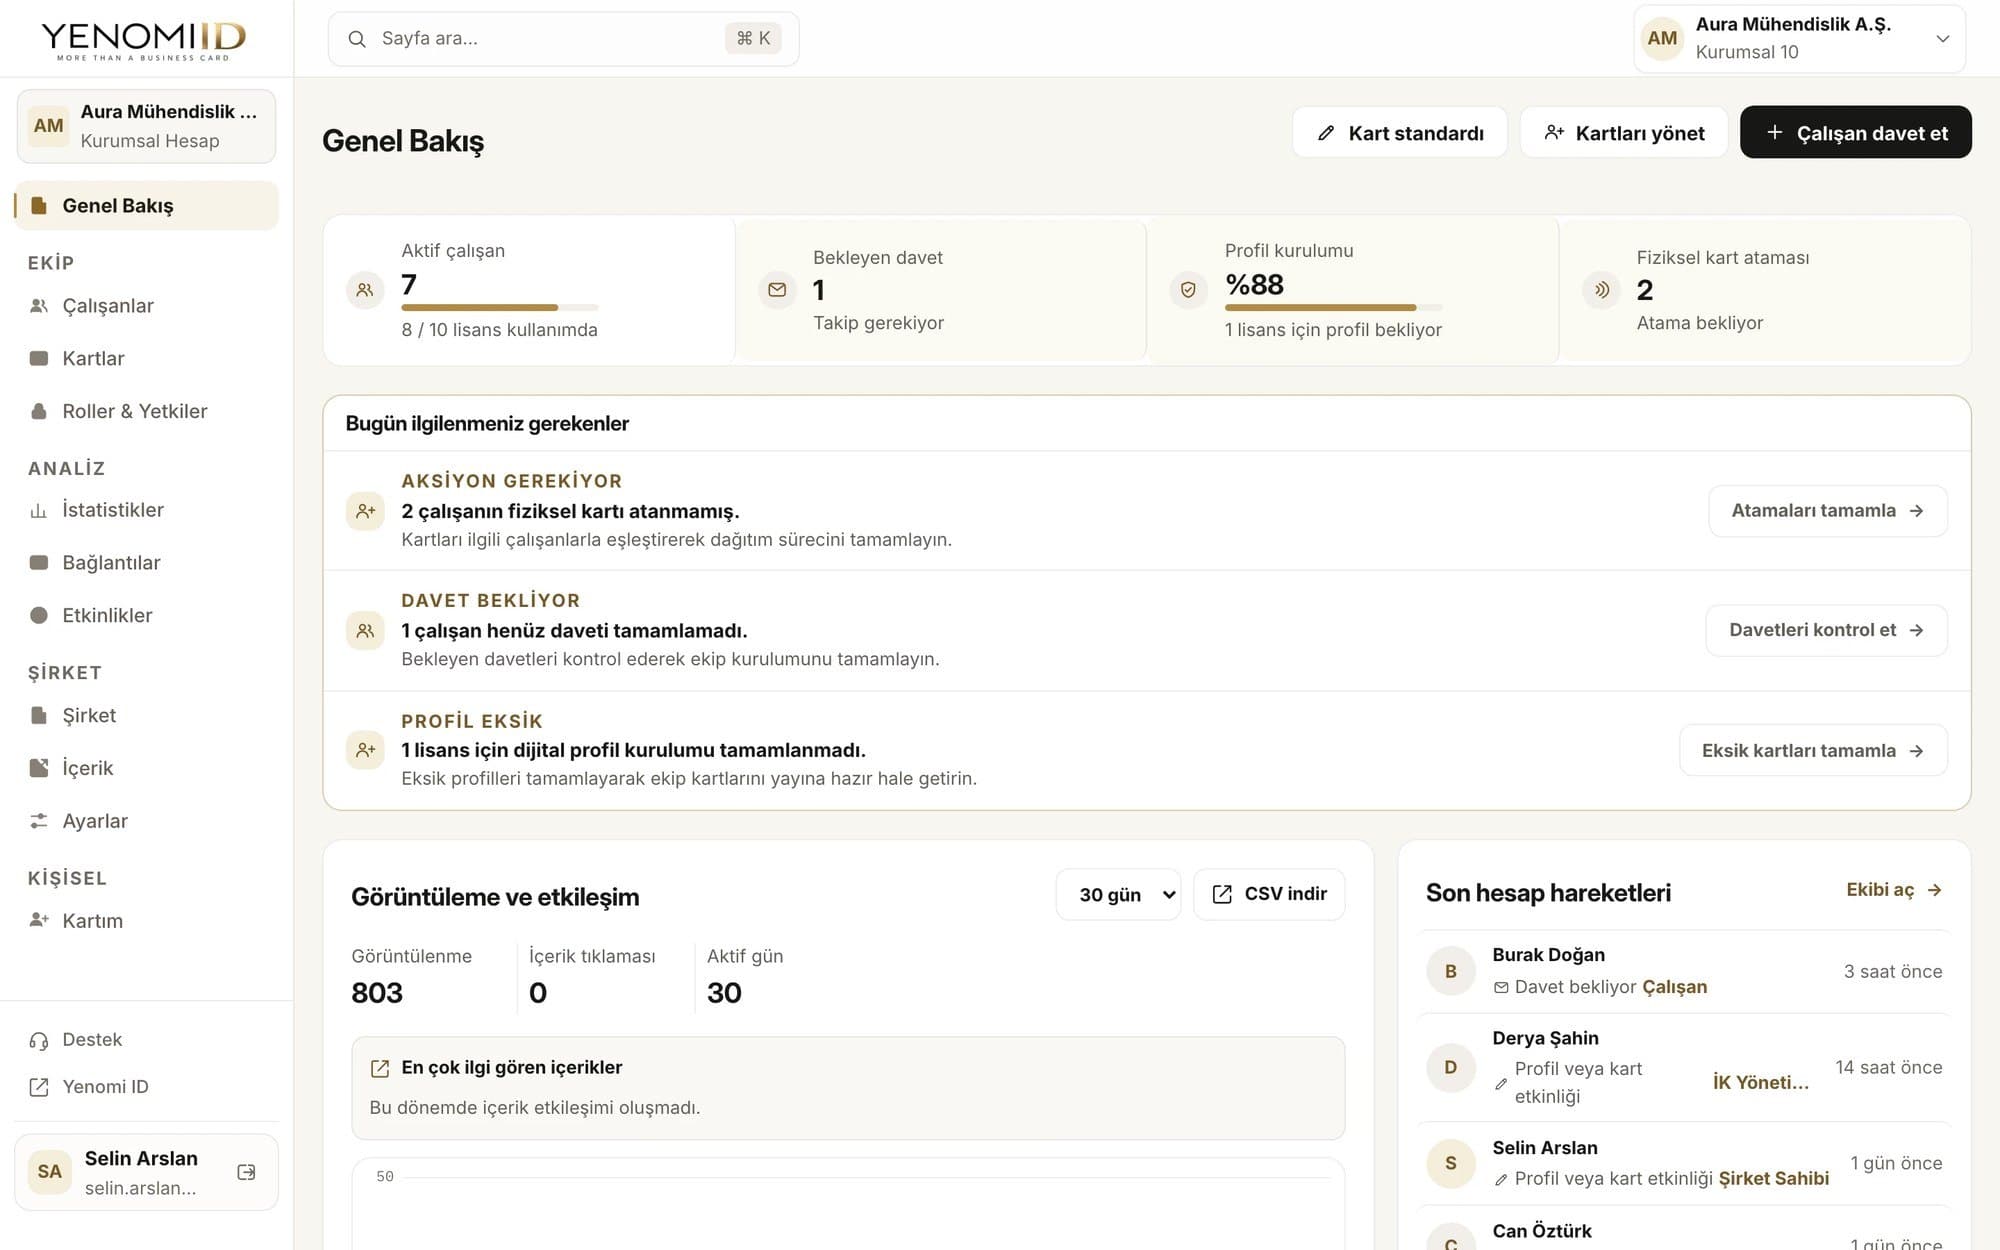
Task: Click Eksik kartları tamamla
Action: tap(1813, 751)
